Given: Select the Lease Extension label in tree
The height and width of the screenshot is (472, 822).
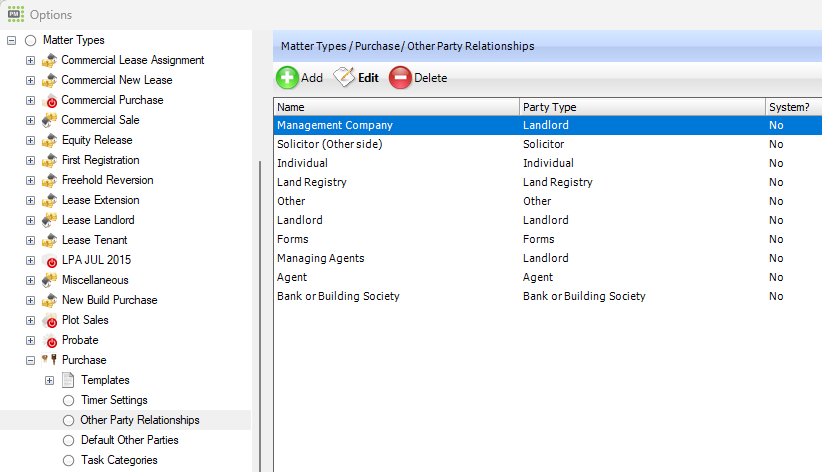Looking at the screenshot, I should coord(101,200).
